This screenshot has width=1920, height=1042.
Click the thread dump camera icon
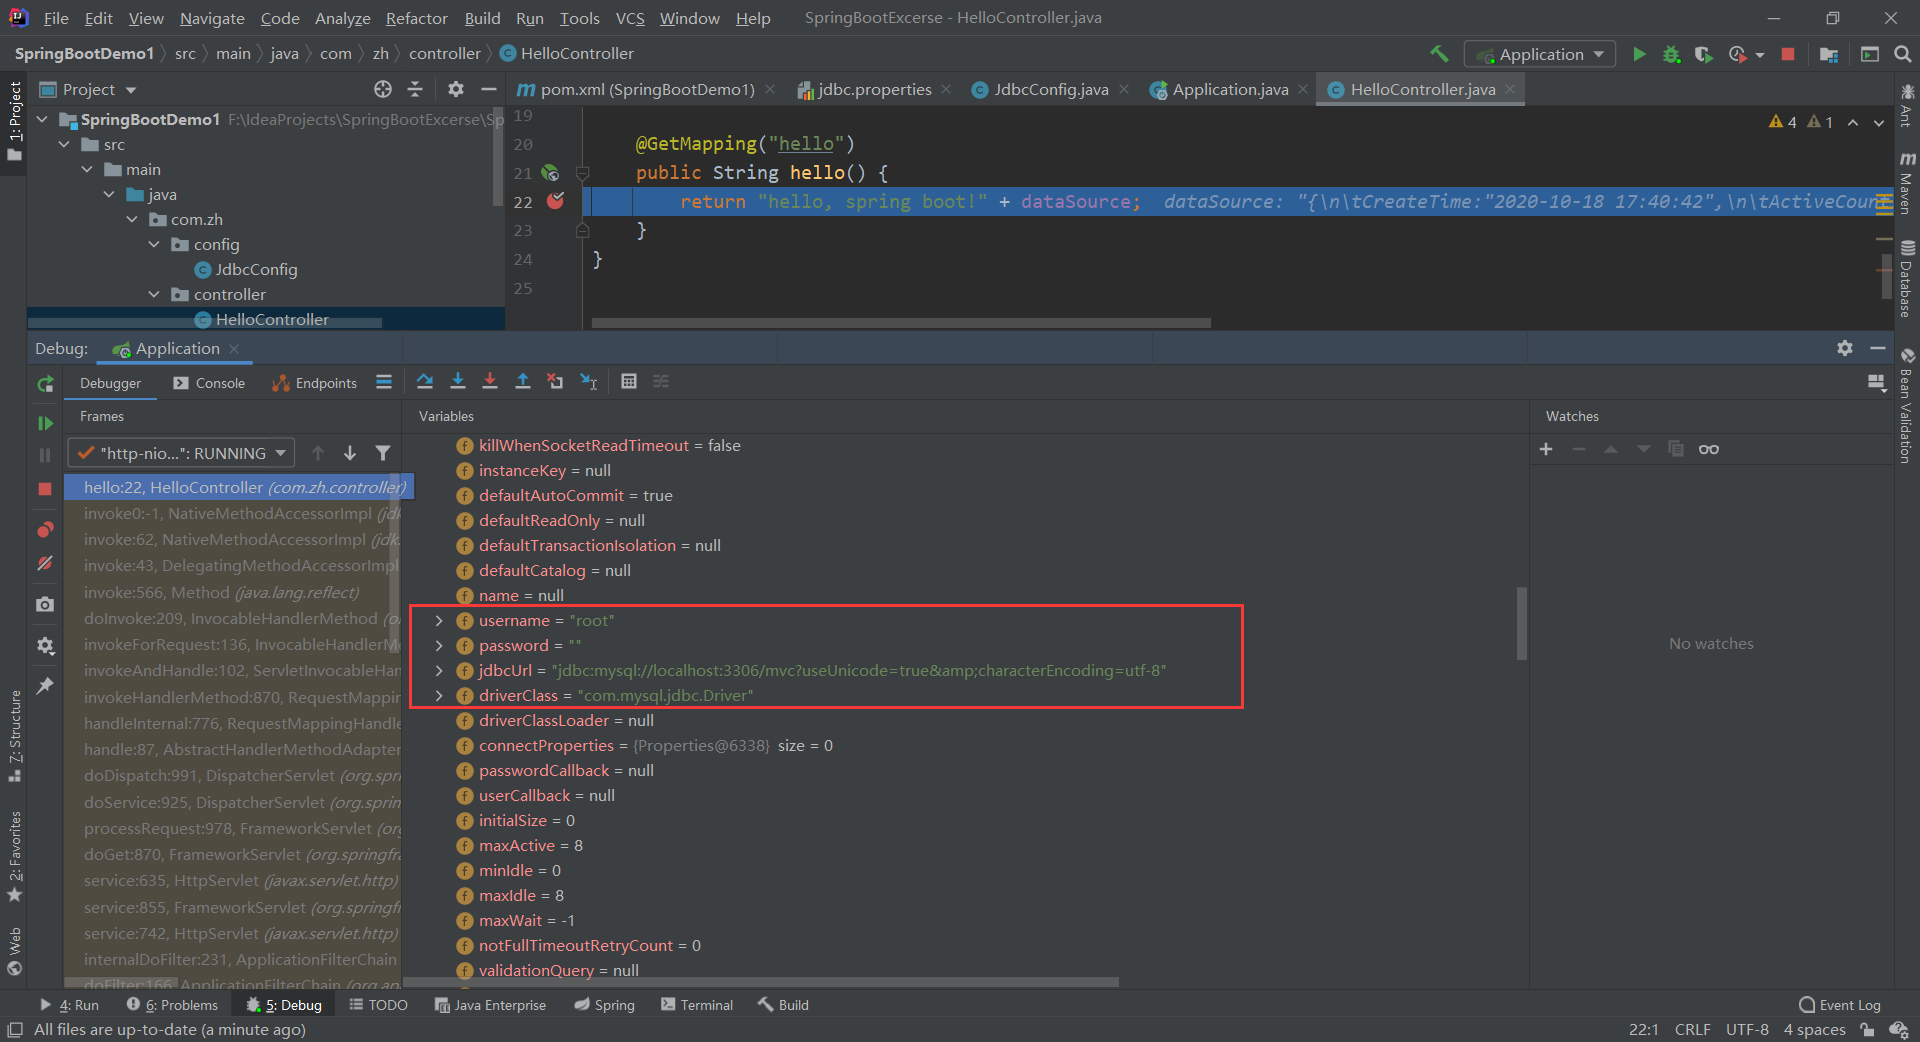(x=45, y=604)
